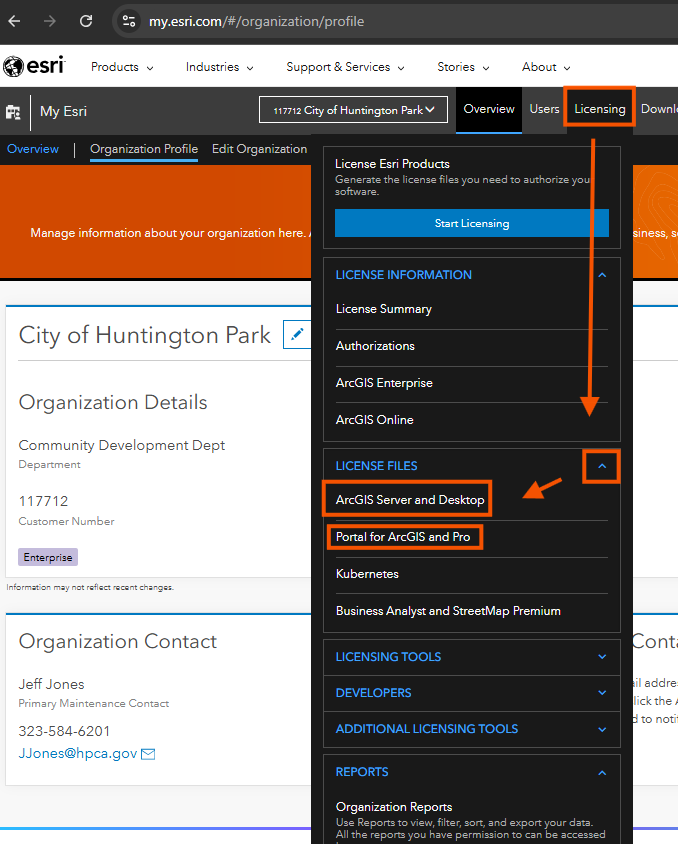Switch to the Users tab
Screen dimensions: 678x844
tap(544, 109)
